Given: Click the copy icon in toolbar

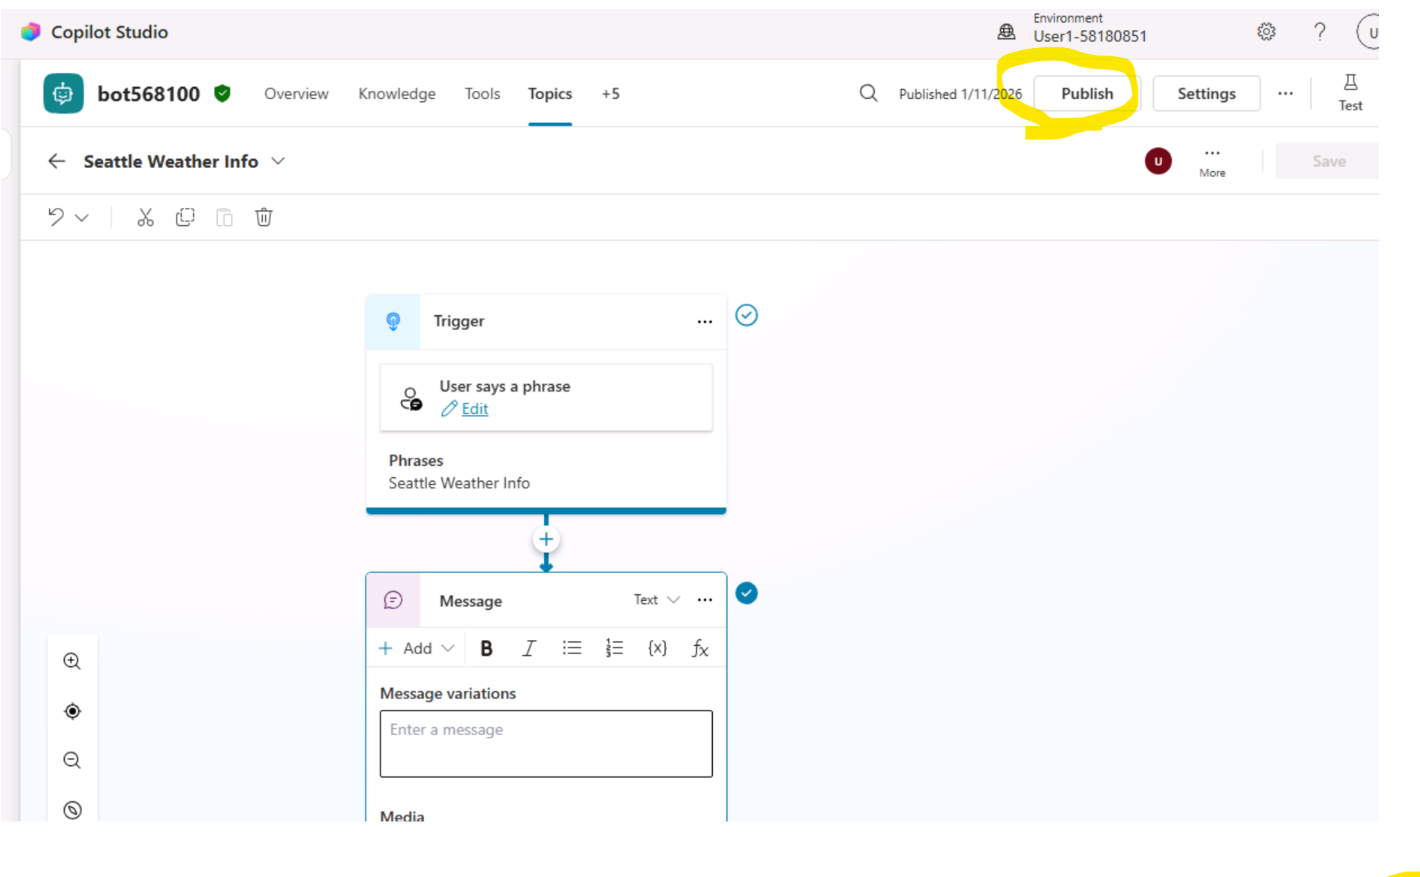Looking at the screenshot, I should coord(185,217).
